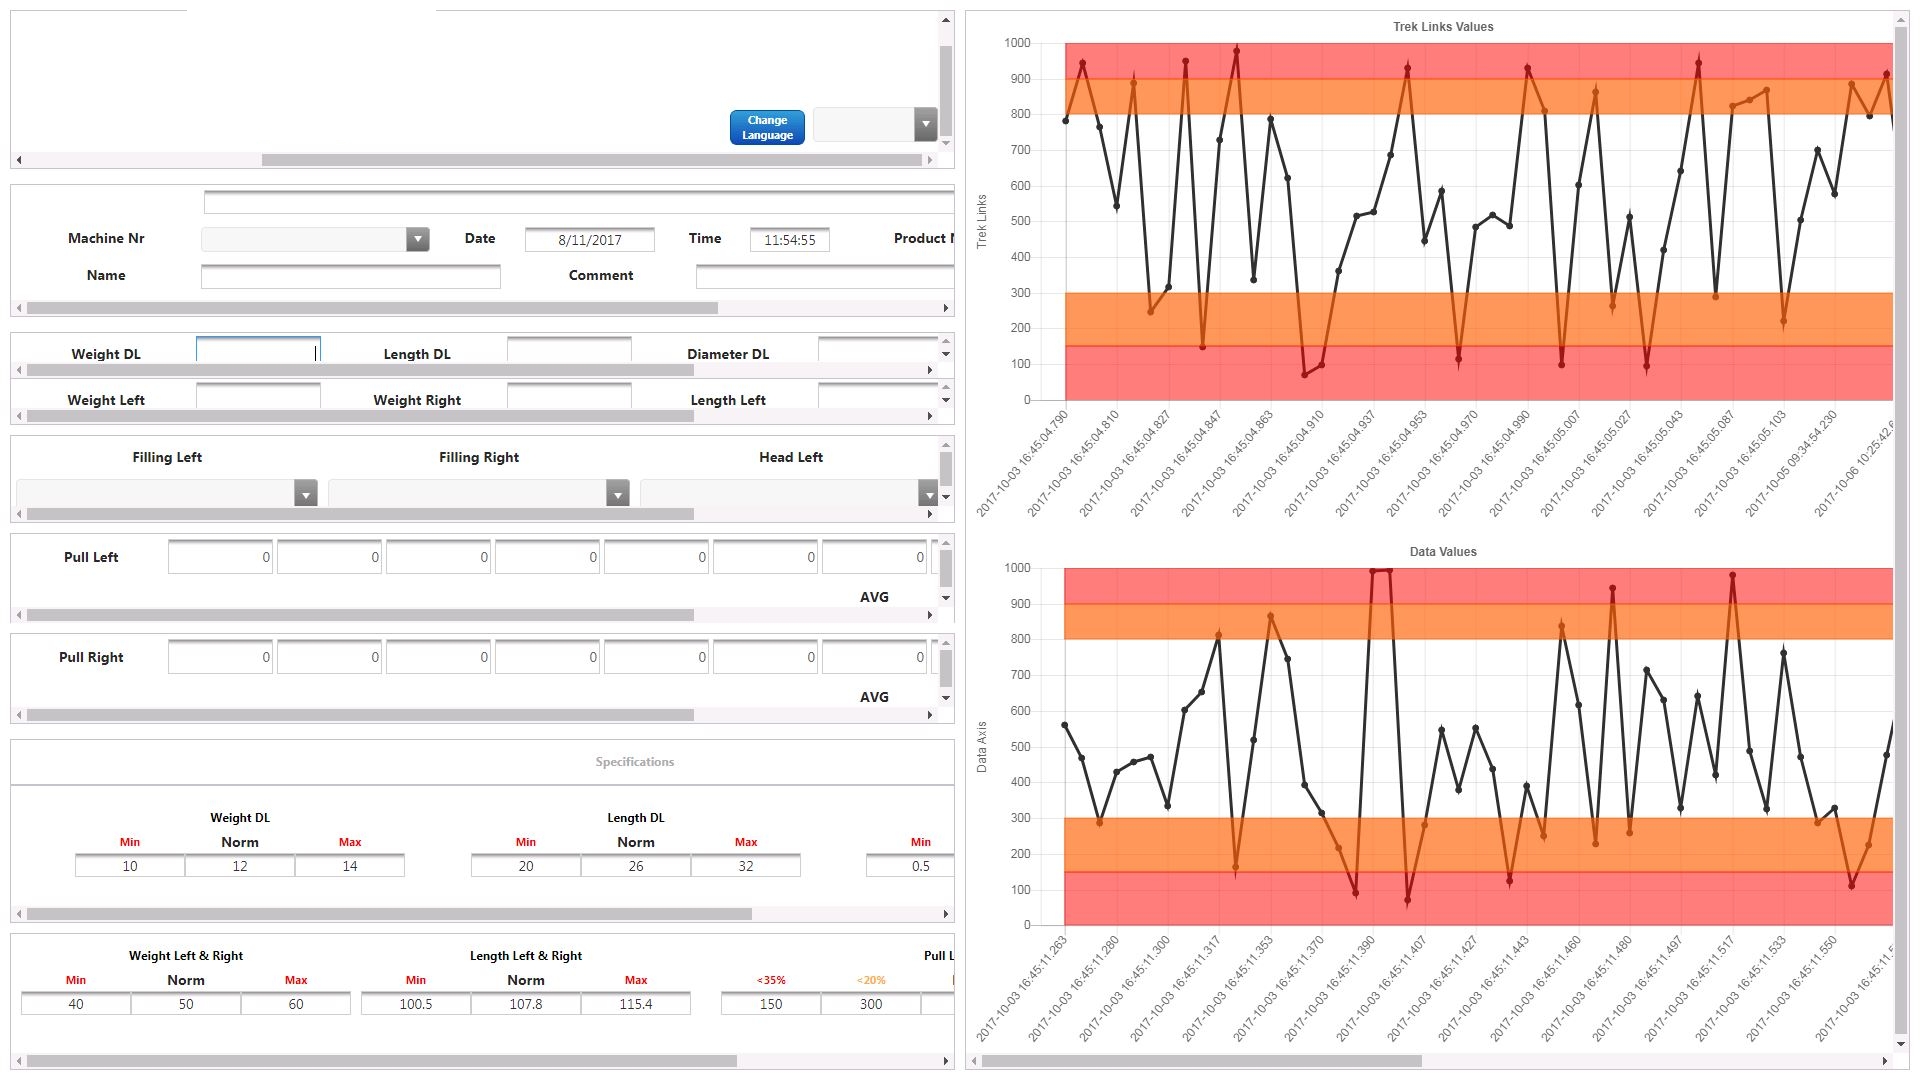
Task: Click scroll-up arrow of top panel
Action: pyautogui.click(x=946, y=20)
